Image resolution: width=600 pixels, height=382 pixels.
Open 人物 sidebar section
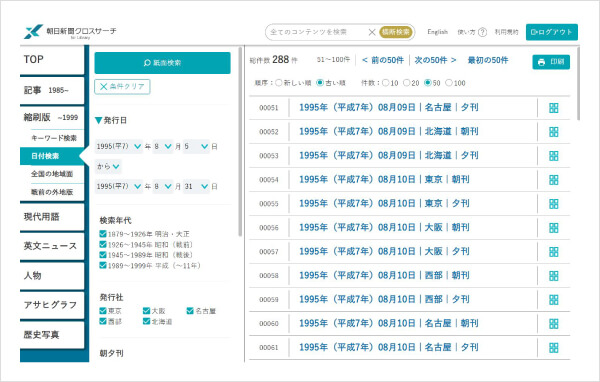(52, 276)
